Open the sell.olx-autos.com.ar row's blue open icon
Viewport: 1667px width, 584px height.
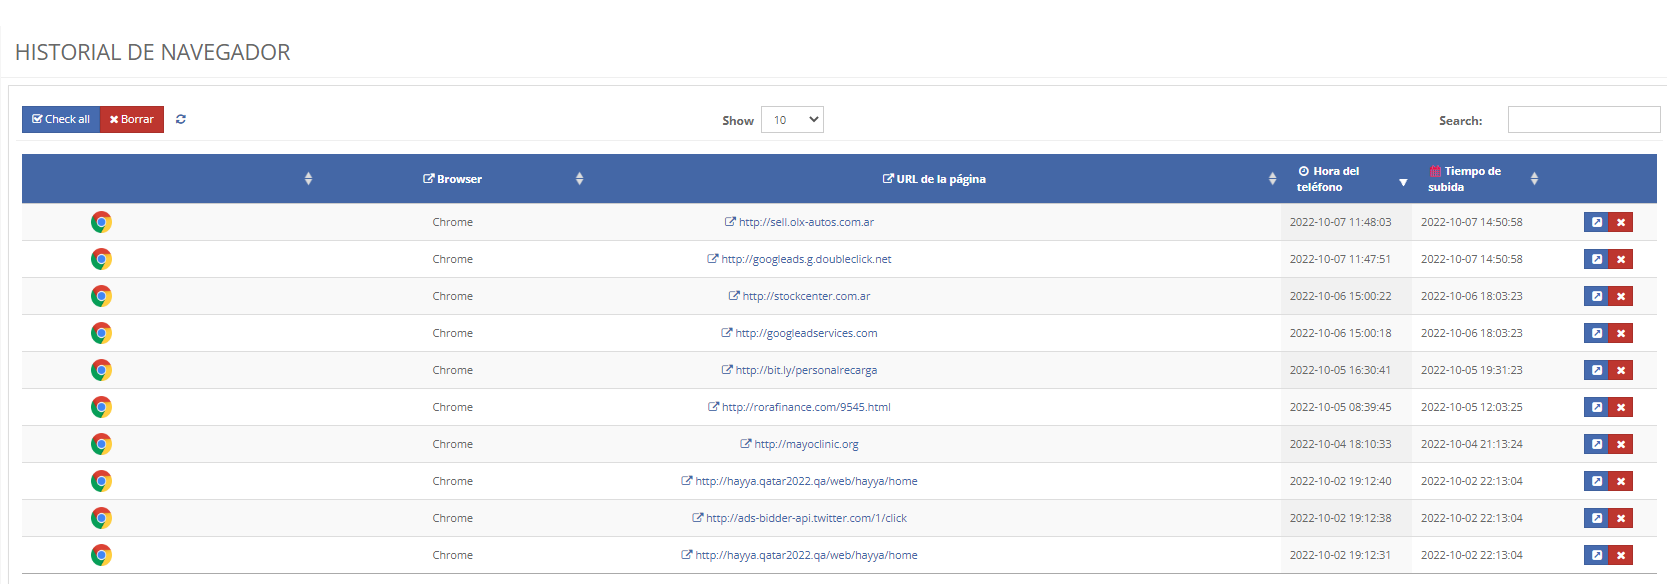point(1596,222)
